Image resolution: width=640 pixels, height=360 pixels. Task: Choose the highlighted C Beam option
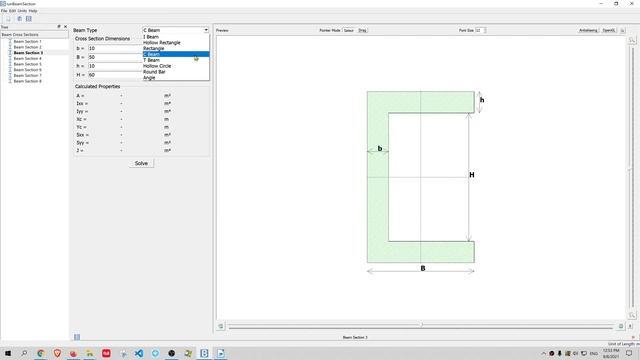click(x=176, y=54)
